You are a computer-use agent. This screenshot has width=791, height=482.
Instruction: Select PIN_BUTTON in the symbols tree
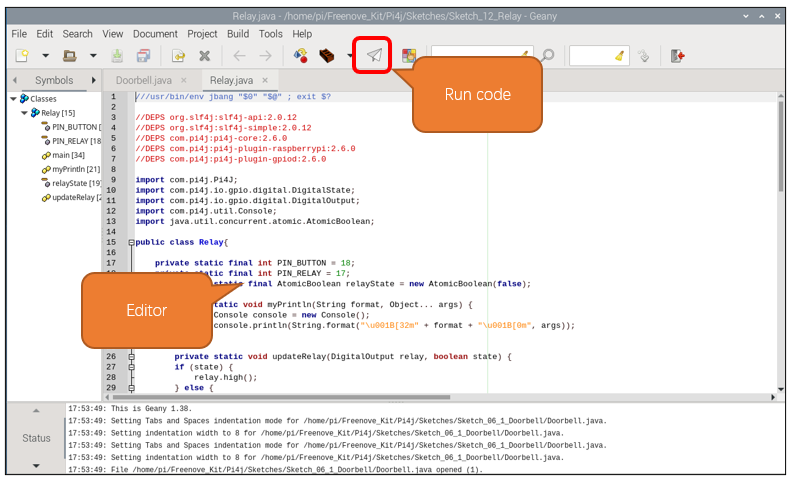(x=76, y=127)
